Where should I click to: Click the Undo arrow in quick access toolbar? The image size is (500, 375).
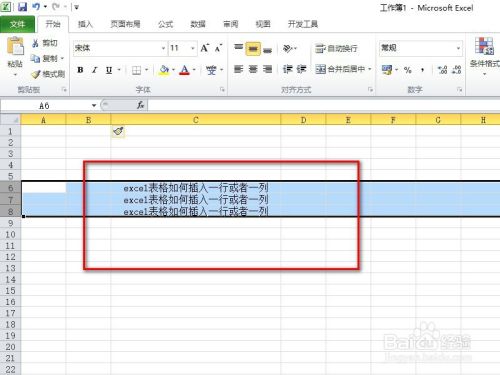point(36,7)
